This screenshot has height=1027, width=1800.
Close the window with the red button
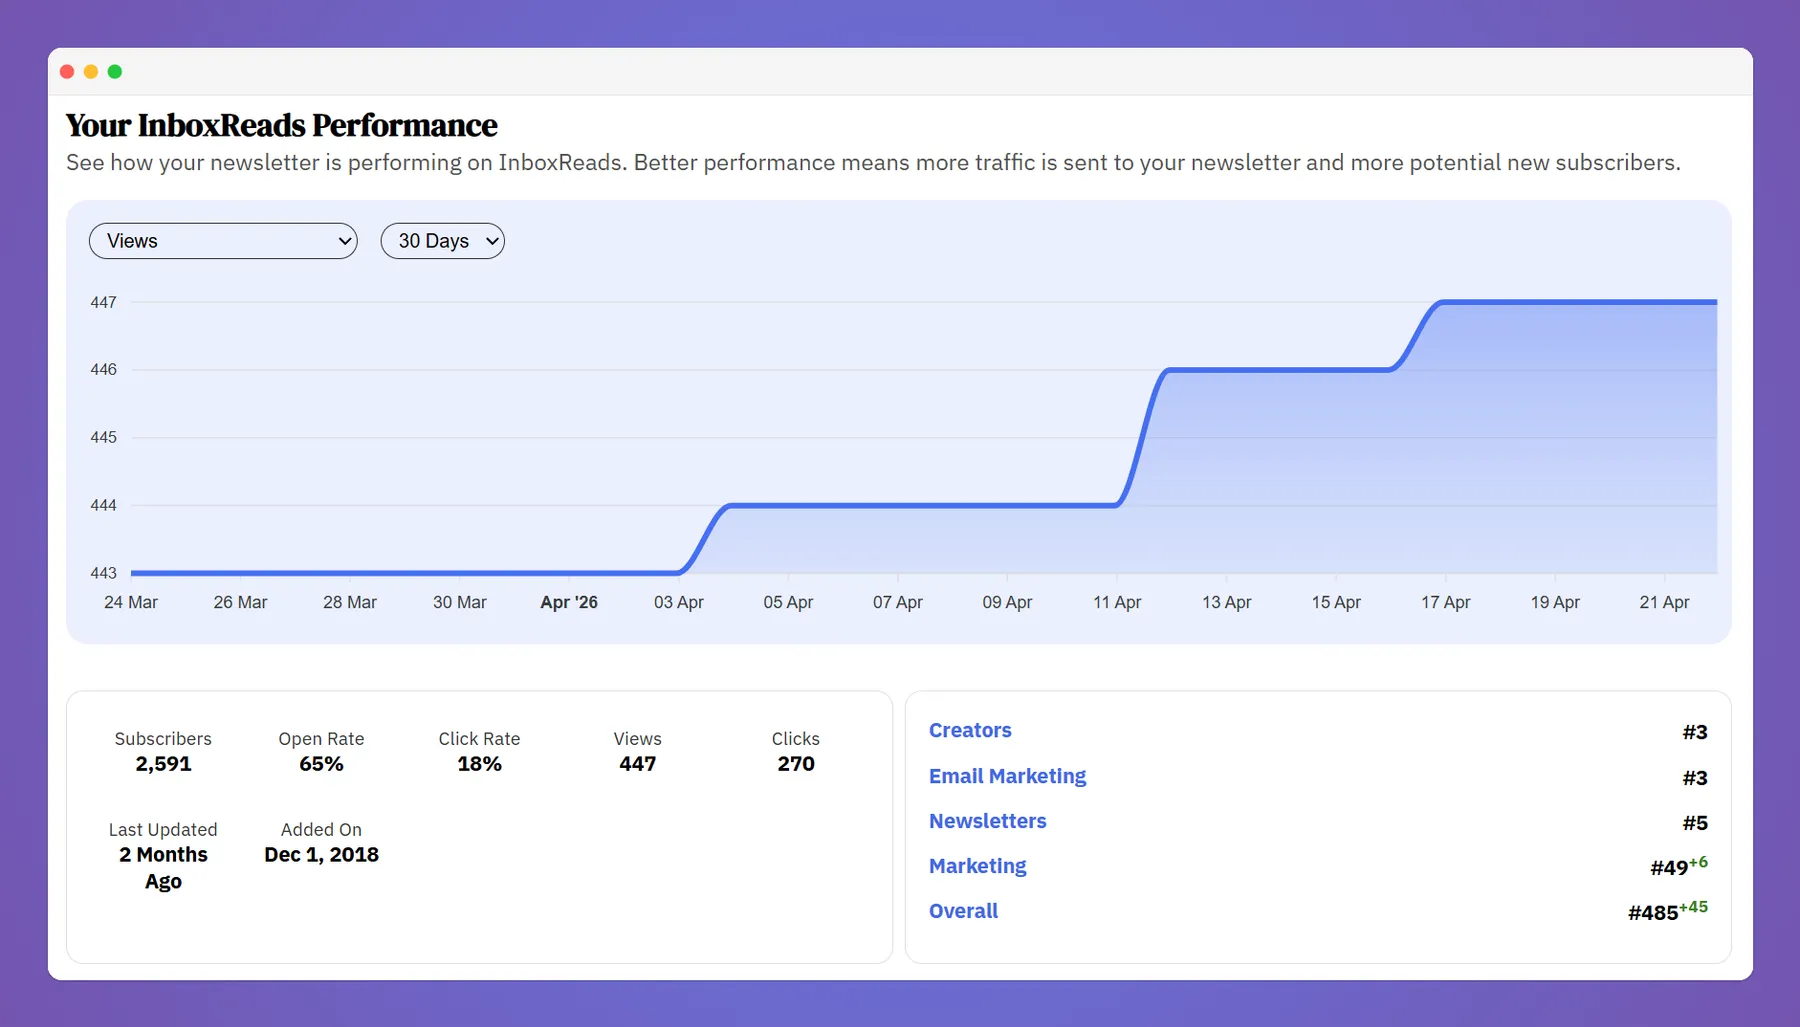(x=67, y=72)
